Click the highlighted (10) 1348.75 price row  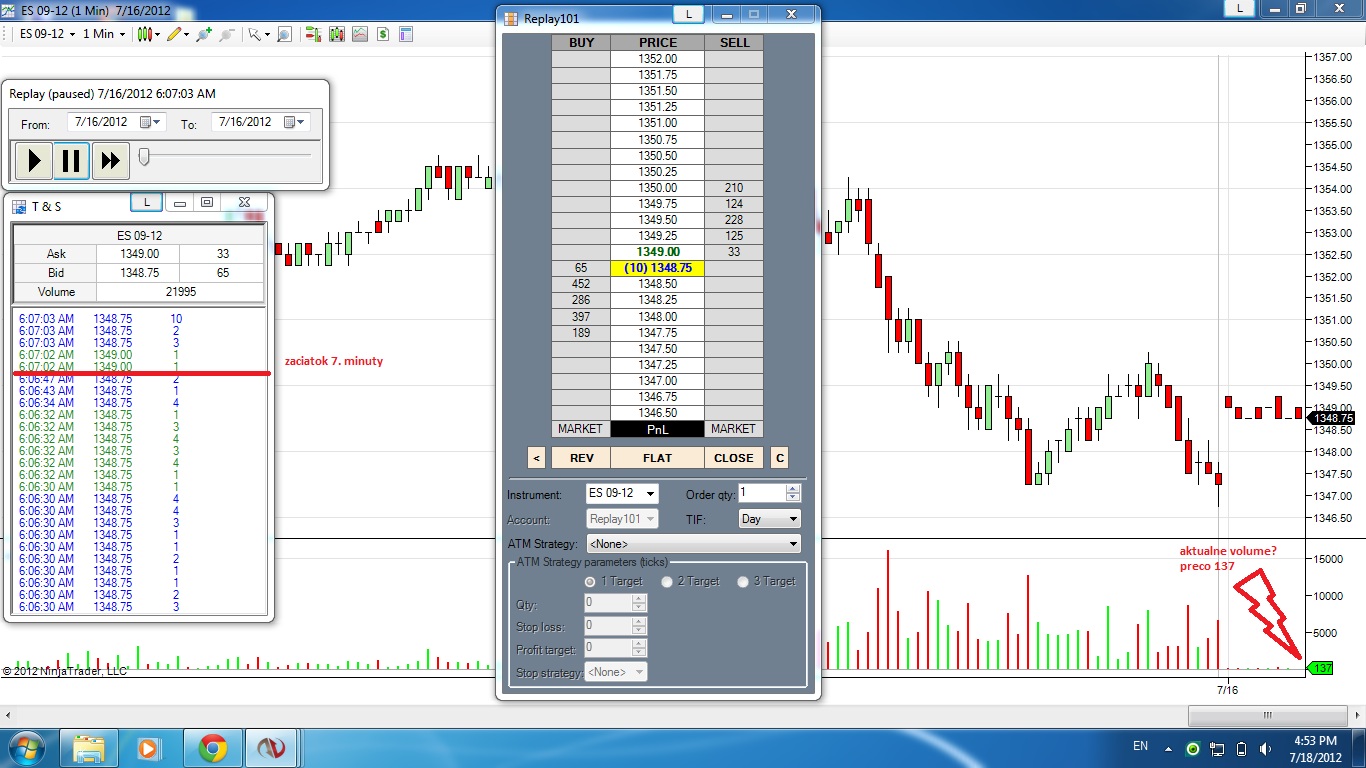coord(657,268)
